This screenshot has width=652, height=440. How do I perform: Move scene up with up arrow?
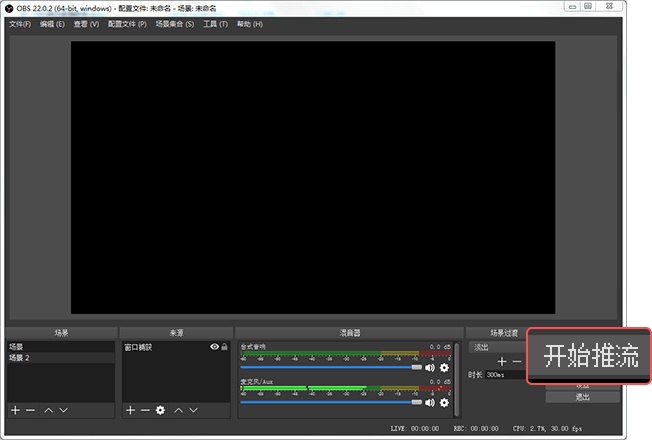(49, 410)
